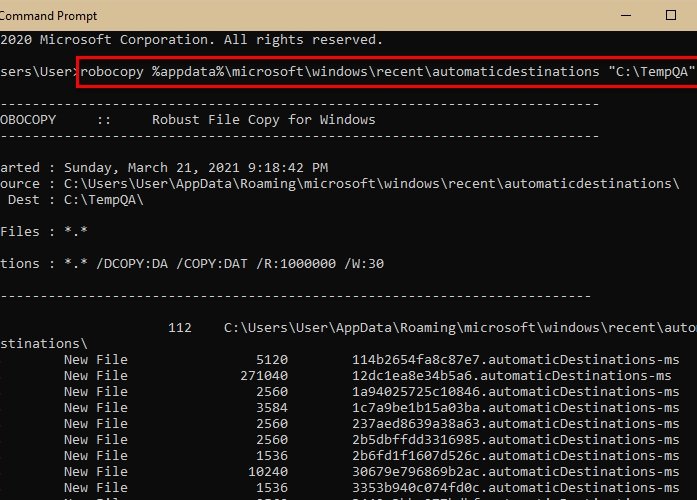Viewport: 697px width, 500px height.
Task: Click the "C:\TempQA" argument in the command
Action: (651, 72)
